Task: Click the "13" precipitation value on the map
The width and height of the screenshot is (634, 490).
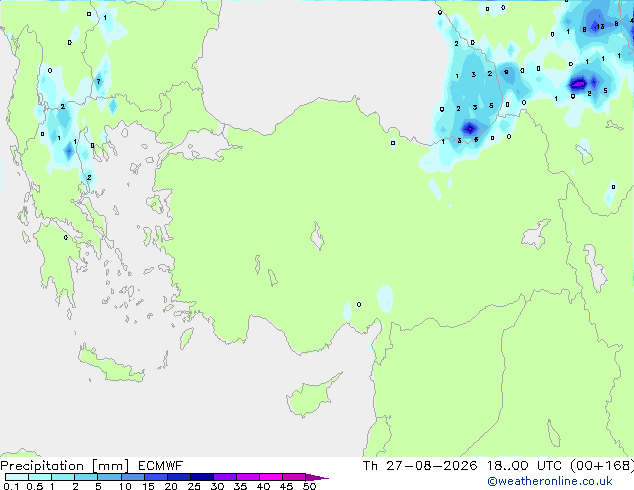Action: 600,27
